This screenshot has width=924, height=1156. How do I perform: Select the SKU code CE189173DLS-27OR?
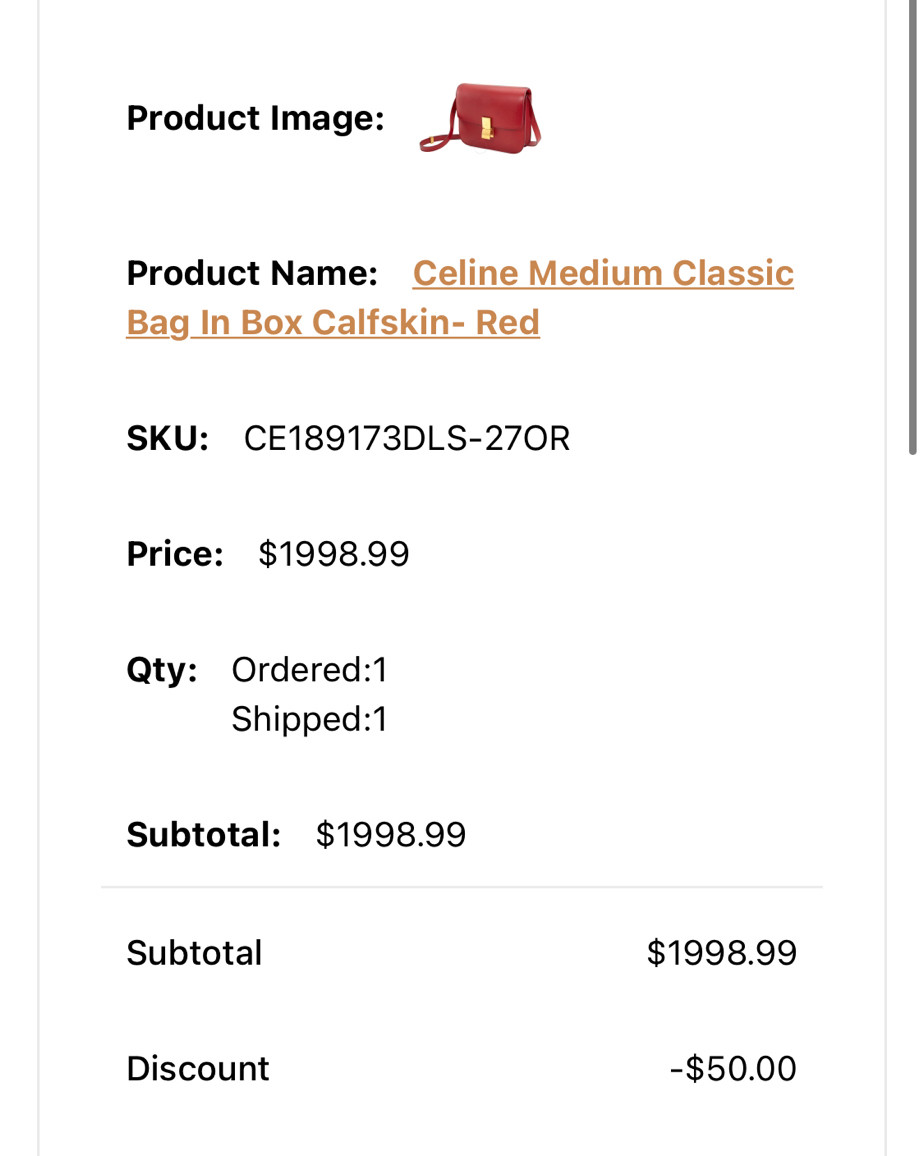coord(406,439)
